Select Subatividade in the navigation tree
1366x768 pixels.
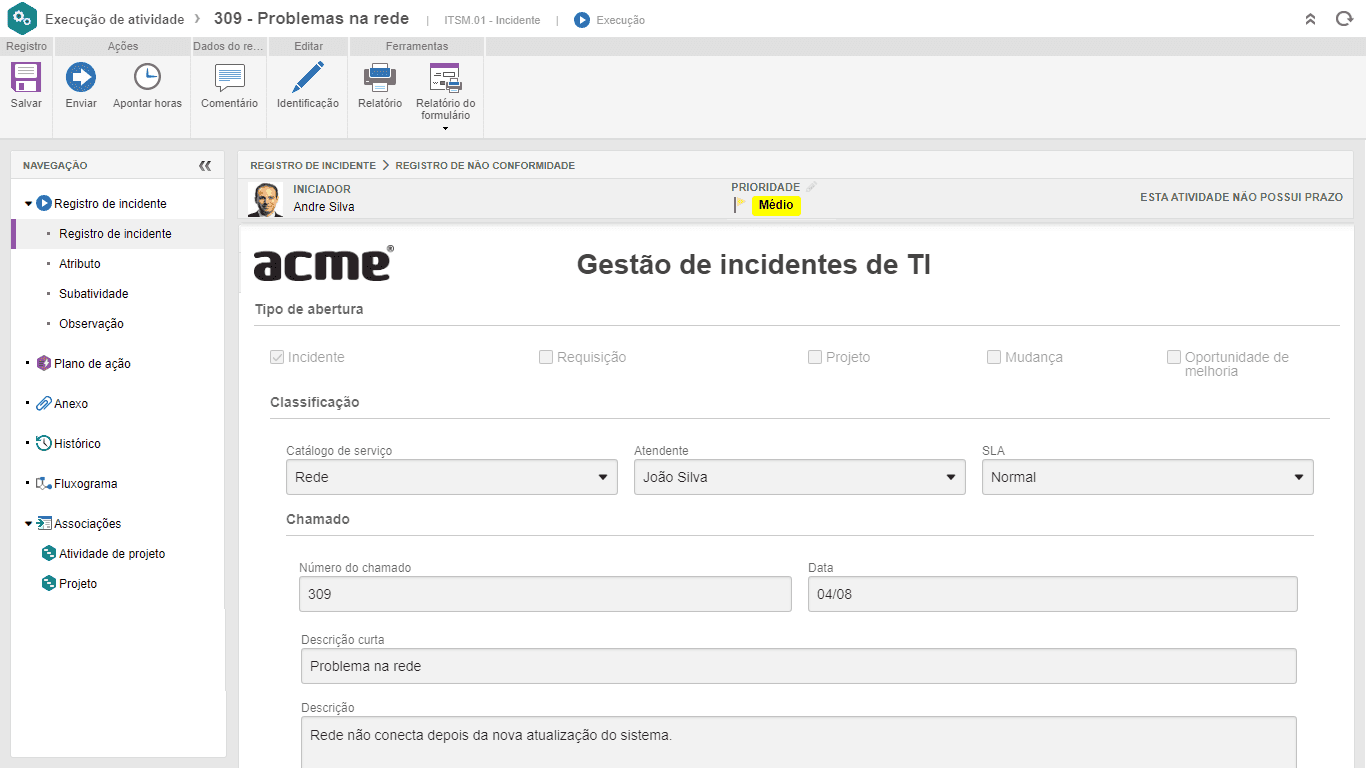coord(94,293)
